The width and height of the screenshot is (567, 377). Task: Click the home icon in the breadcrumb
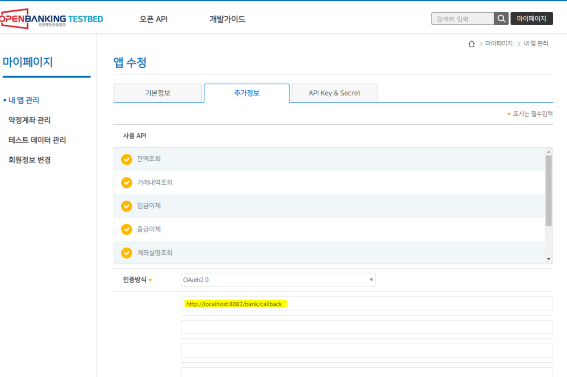[x=472, y=44]
